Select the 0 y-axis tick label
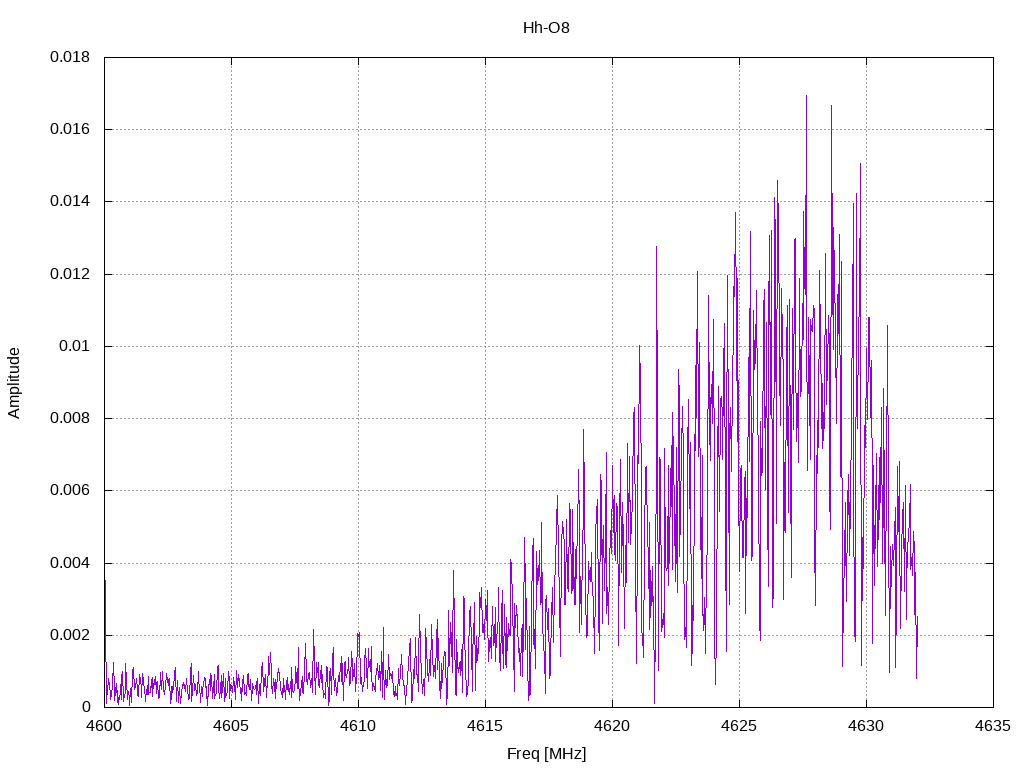 86,707
